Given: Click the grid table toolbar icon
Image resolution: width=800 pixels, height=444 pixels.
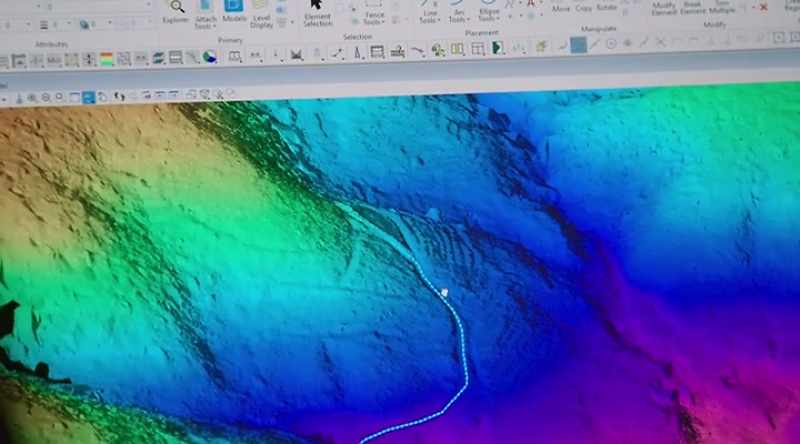Looking at the screenshot, I should tap(478, 49).
